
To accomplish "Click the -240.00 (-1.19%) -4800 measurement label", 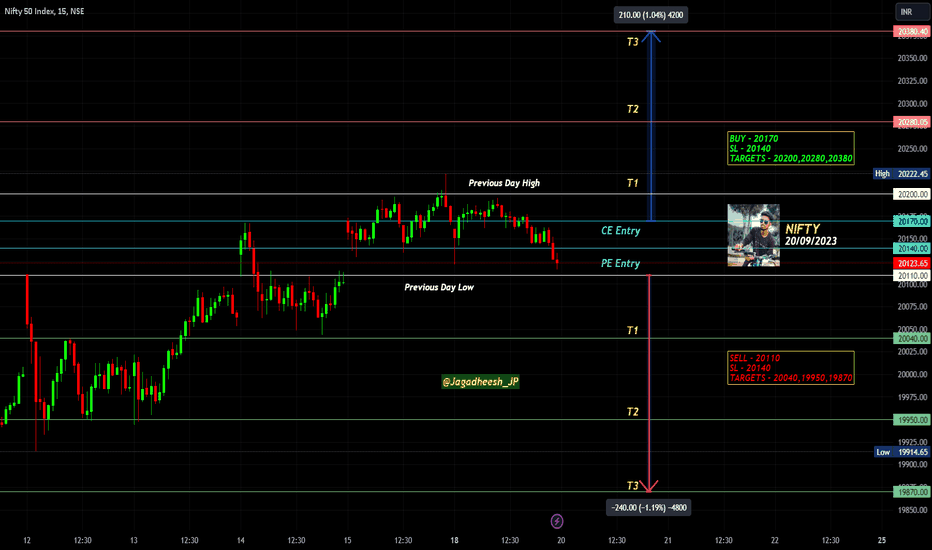I will tap(648, 508).
